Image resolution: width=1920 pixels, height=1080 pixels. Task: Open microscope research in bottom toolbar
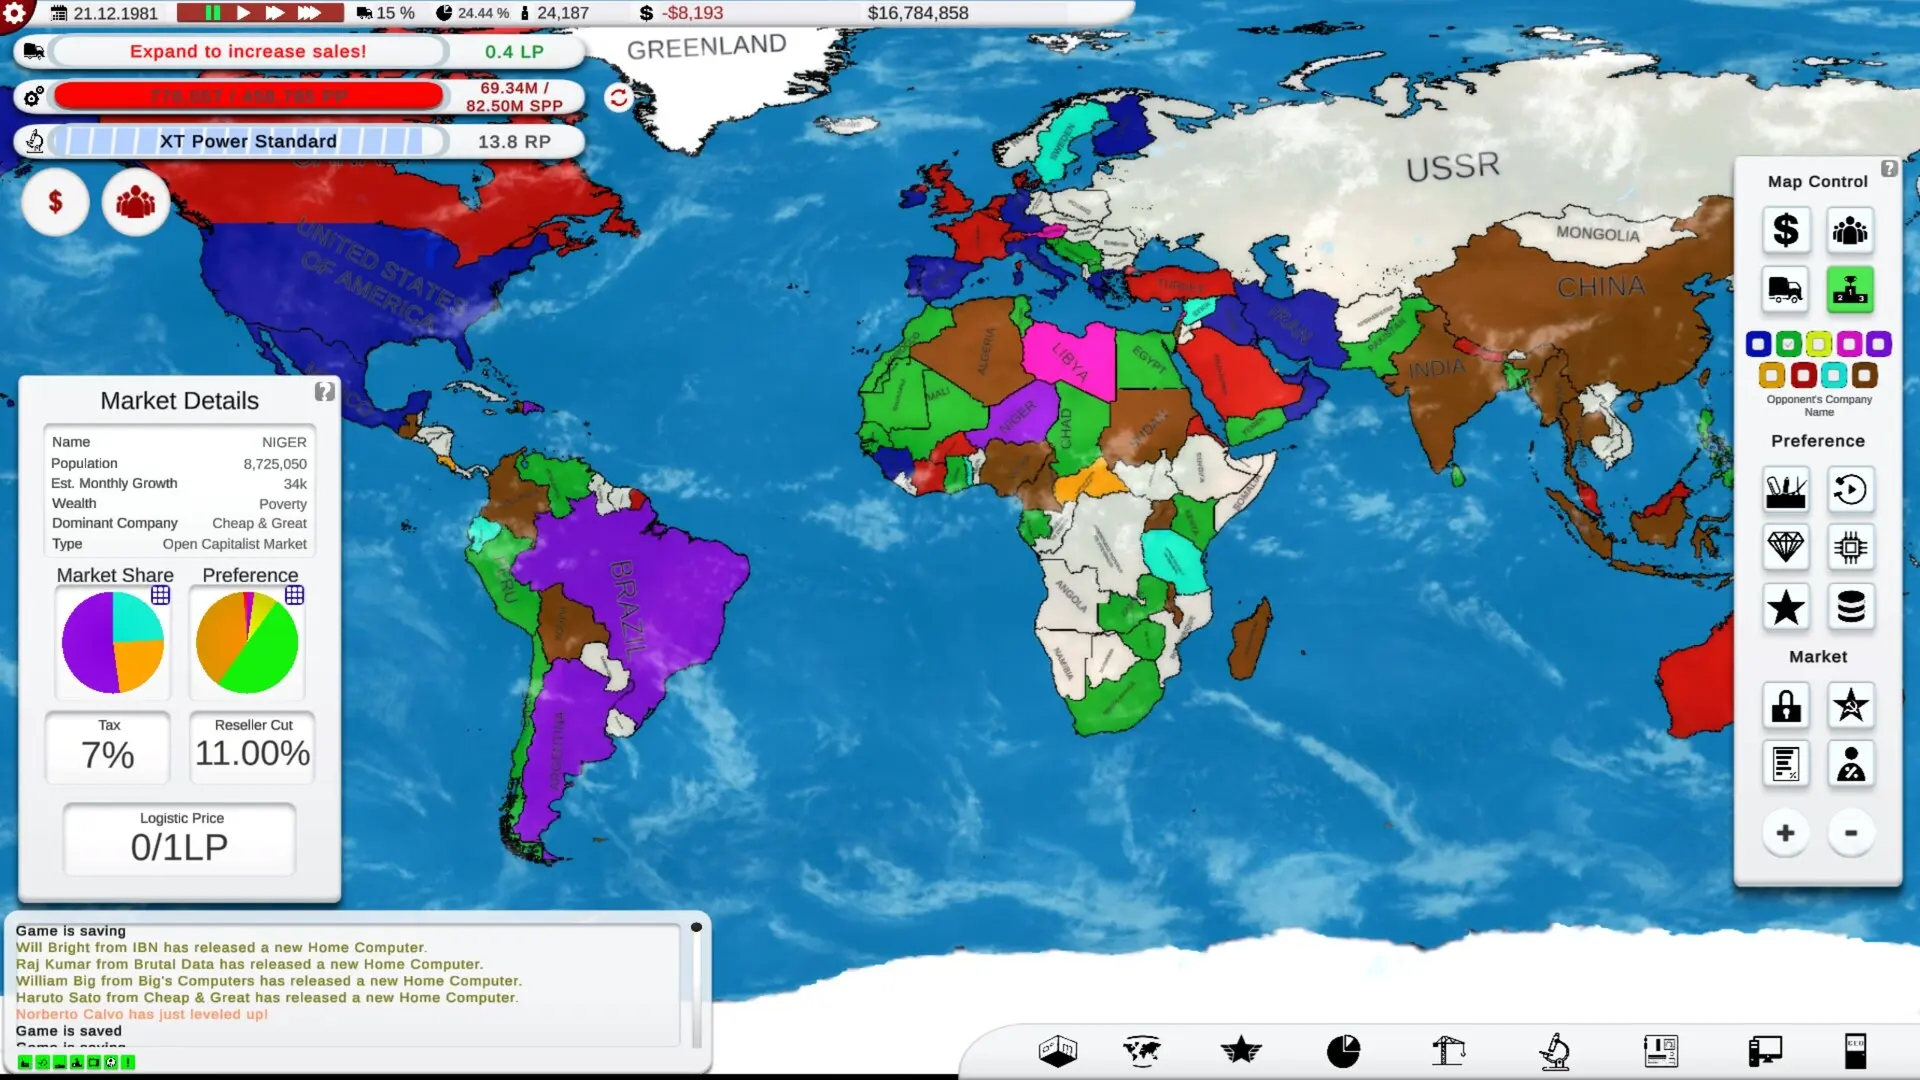pos(1555,1051)
